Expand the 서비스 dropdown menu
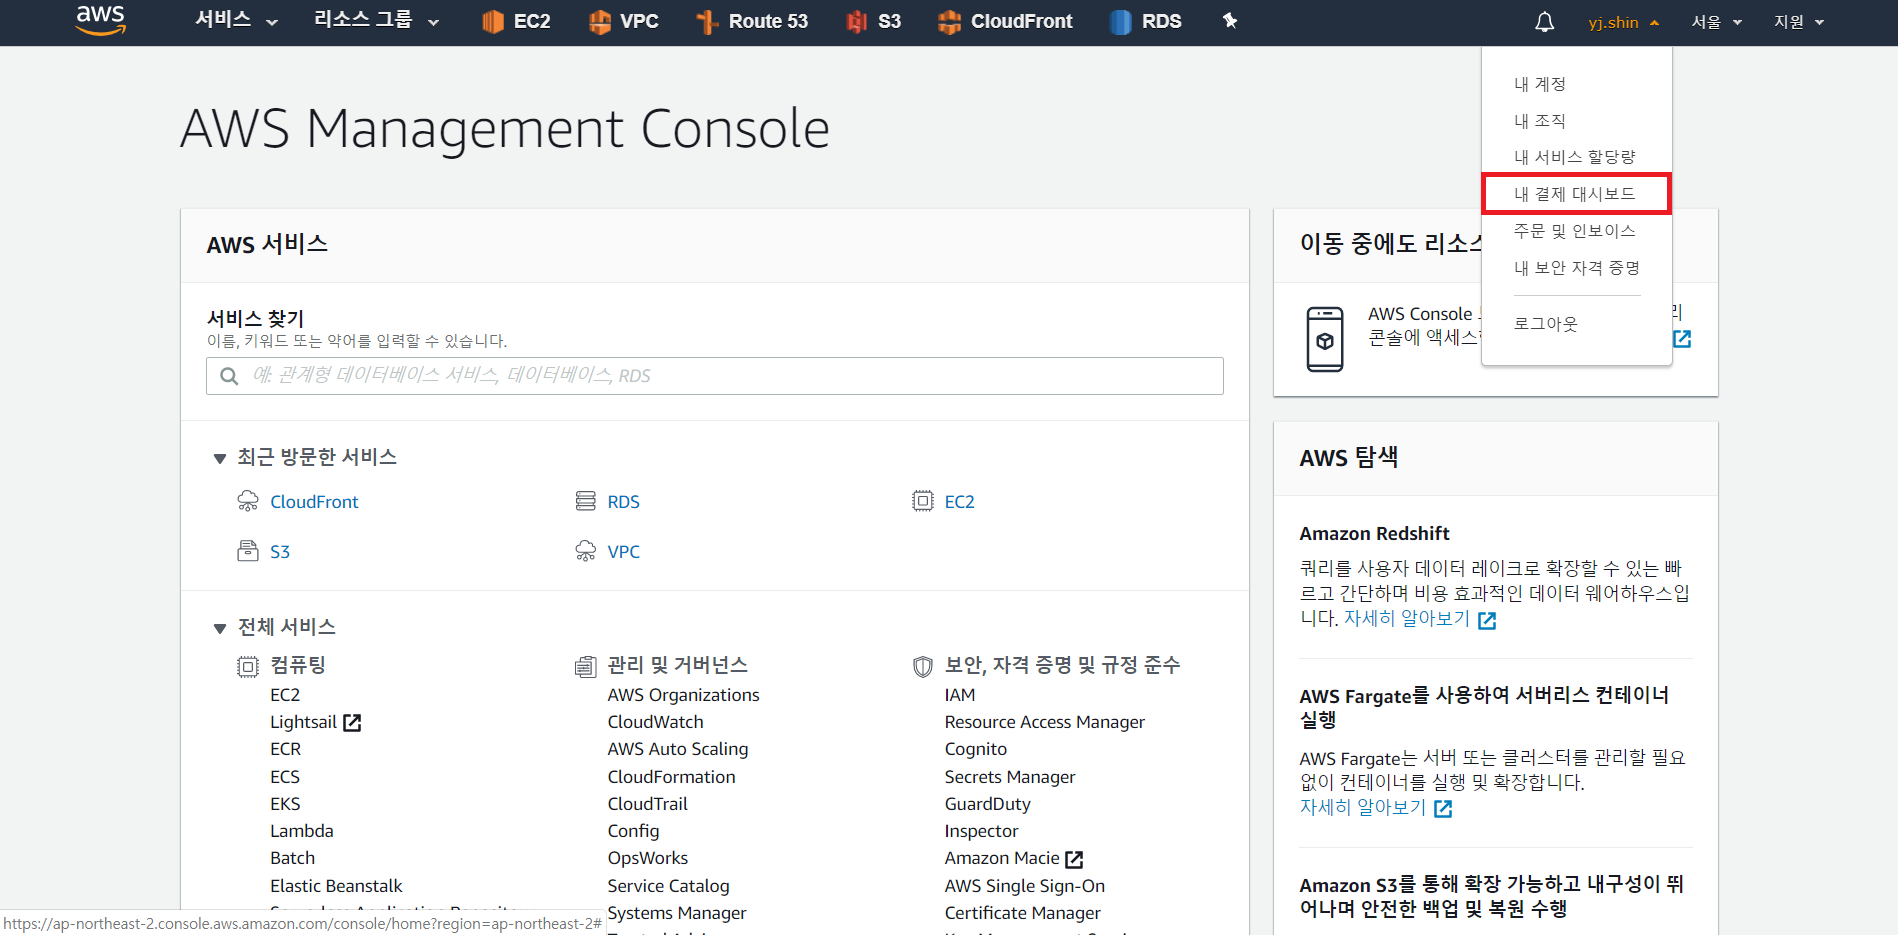Screen dimensions: 1898x935 (236, 21)
